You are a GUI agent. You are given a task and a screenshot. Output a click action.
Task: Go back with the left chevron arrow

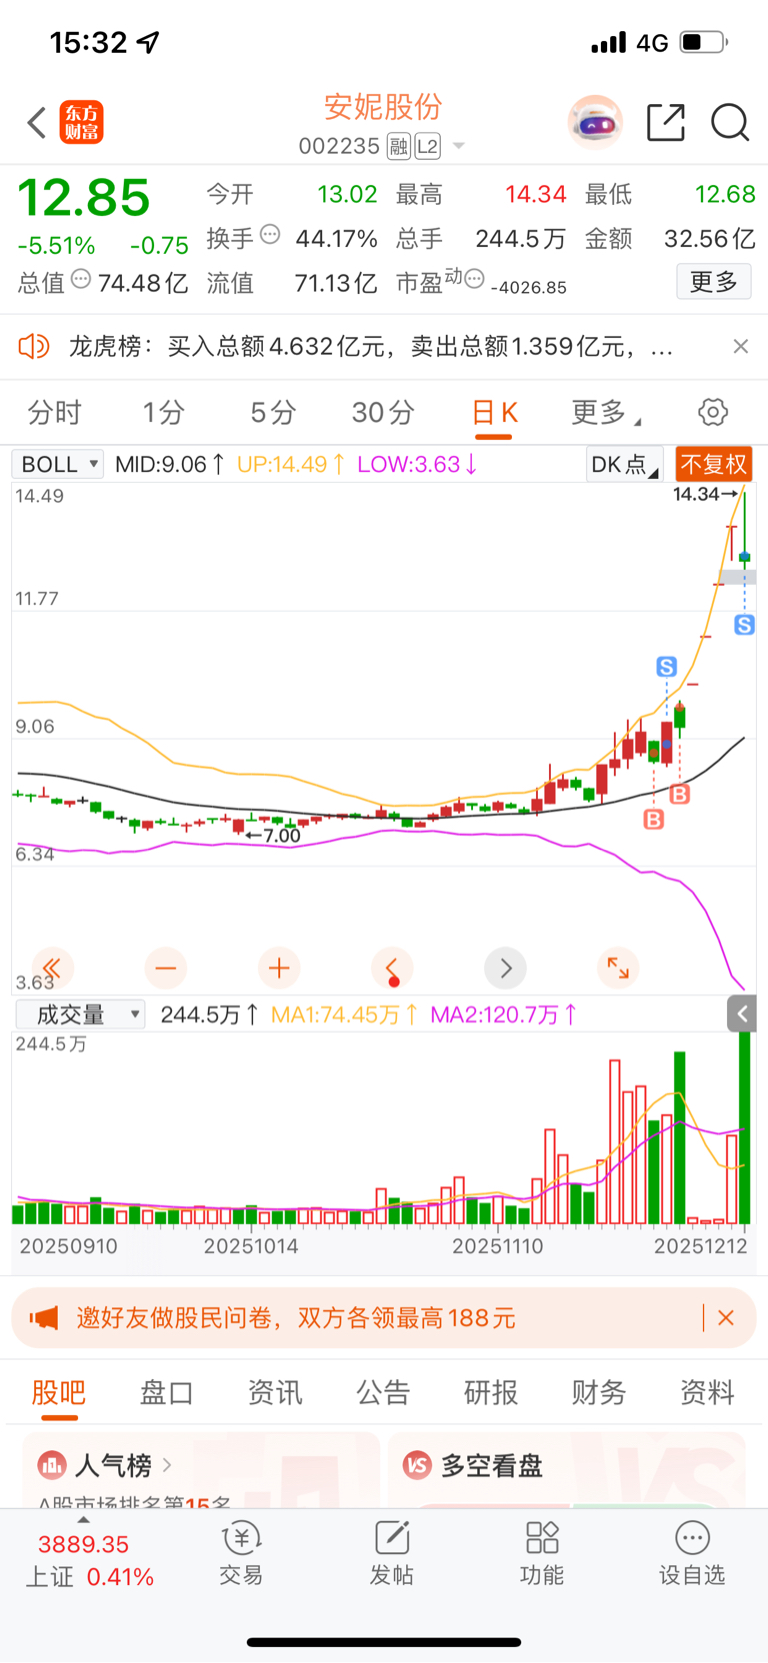(37, 123)
